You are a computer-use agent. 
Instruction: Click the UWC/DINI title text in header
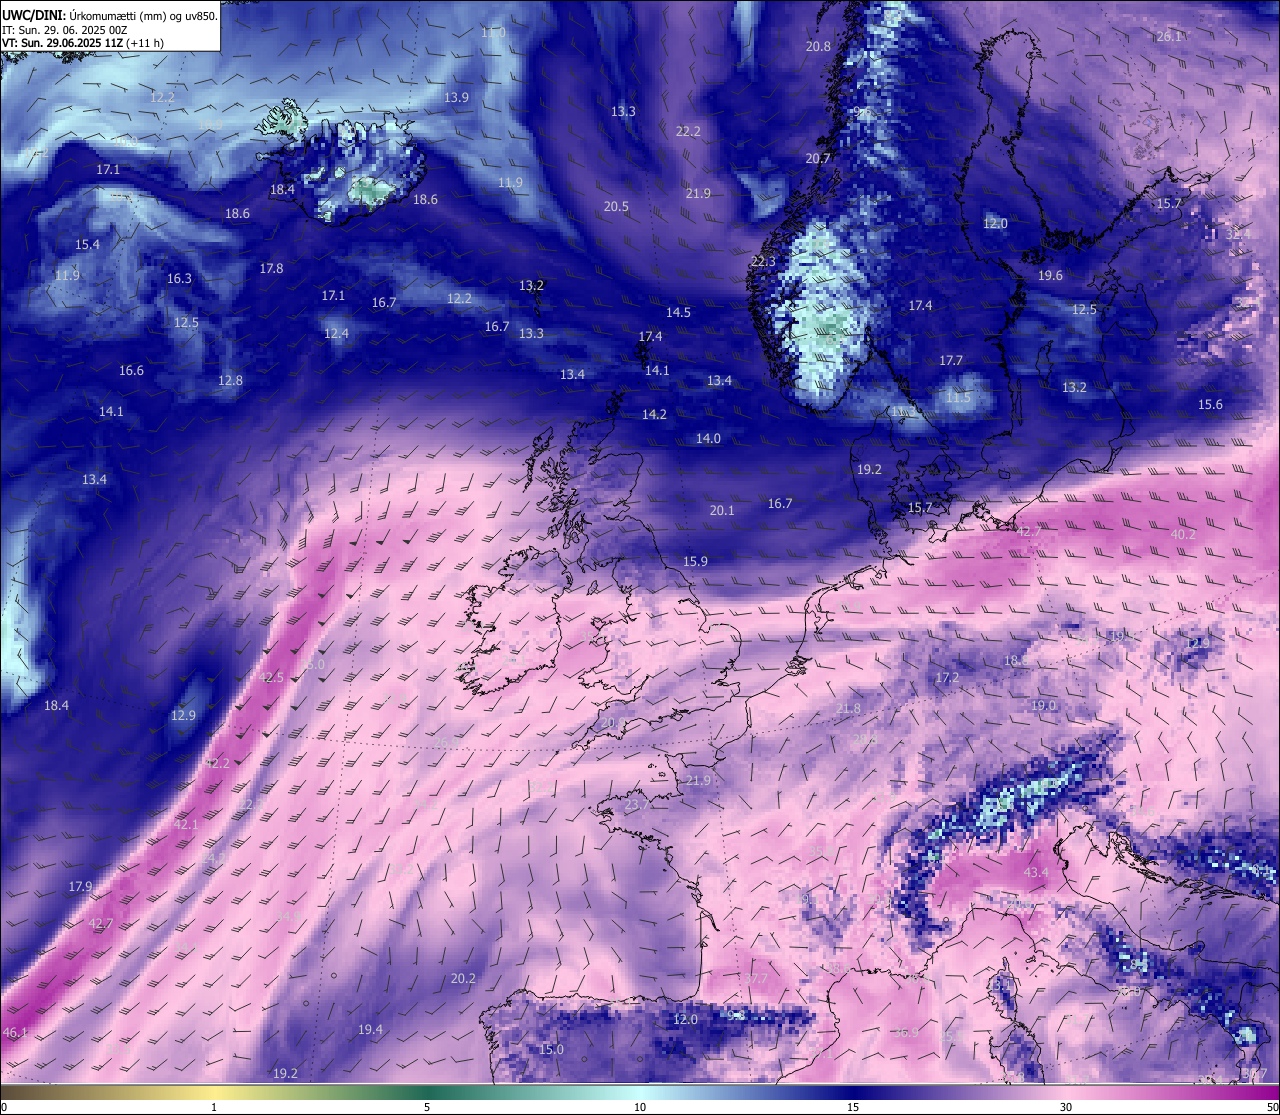coord(33,15)
